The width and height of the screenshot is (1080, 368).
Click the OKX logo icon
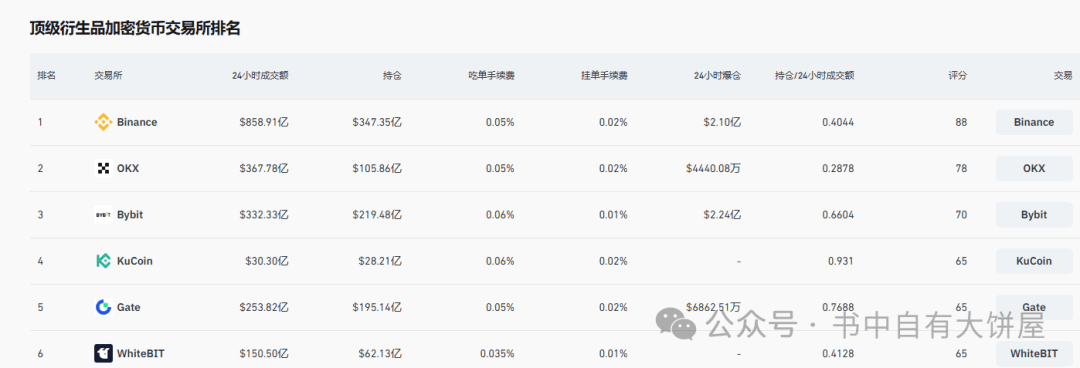[103, 168]
